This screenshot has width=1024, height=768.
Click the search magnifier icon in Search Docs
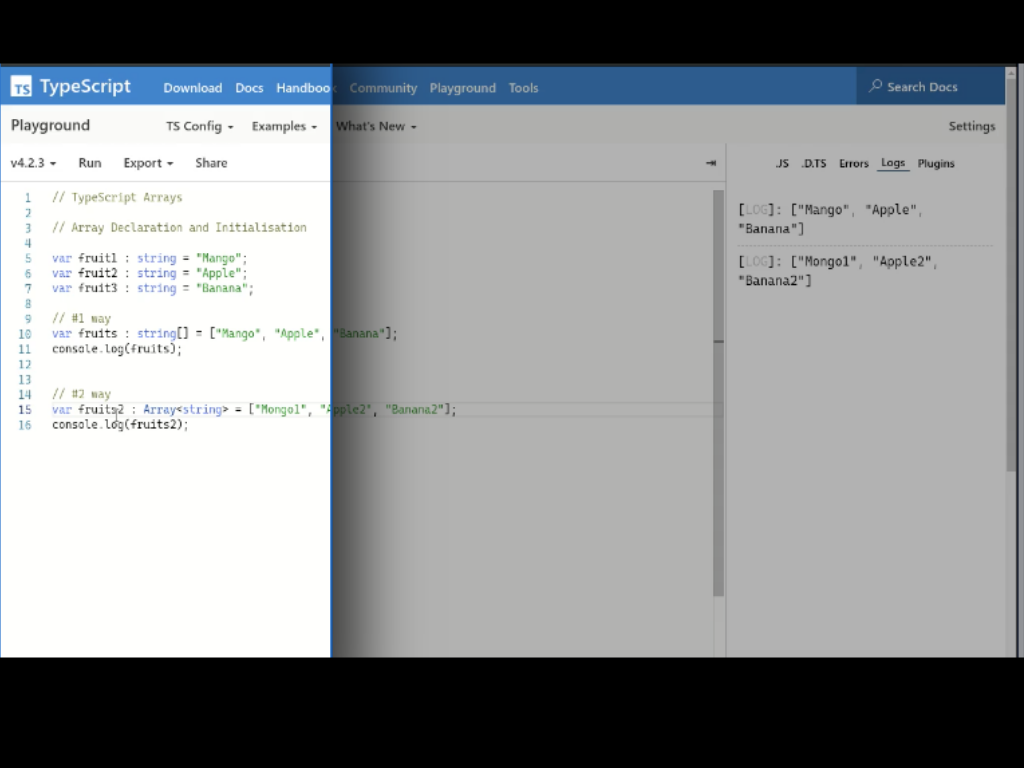(875, 87)
